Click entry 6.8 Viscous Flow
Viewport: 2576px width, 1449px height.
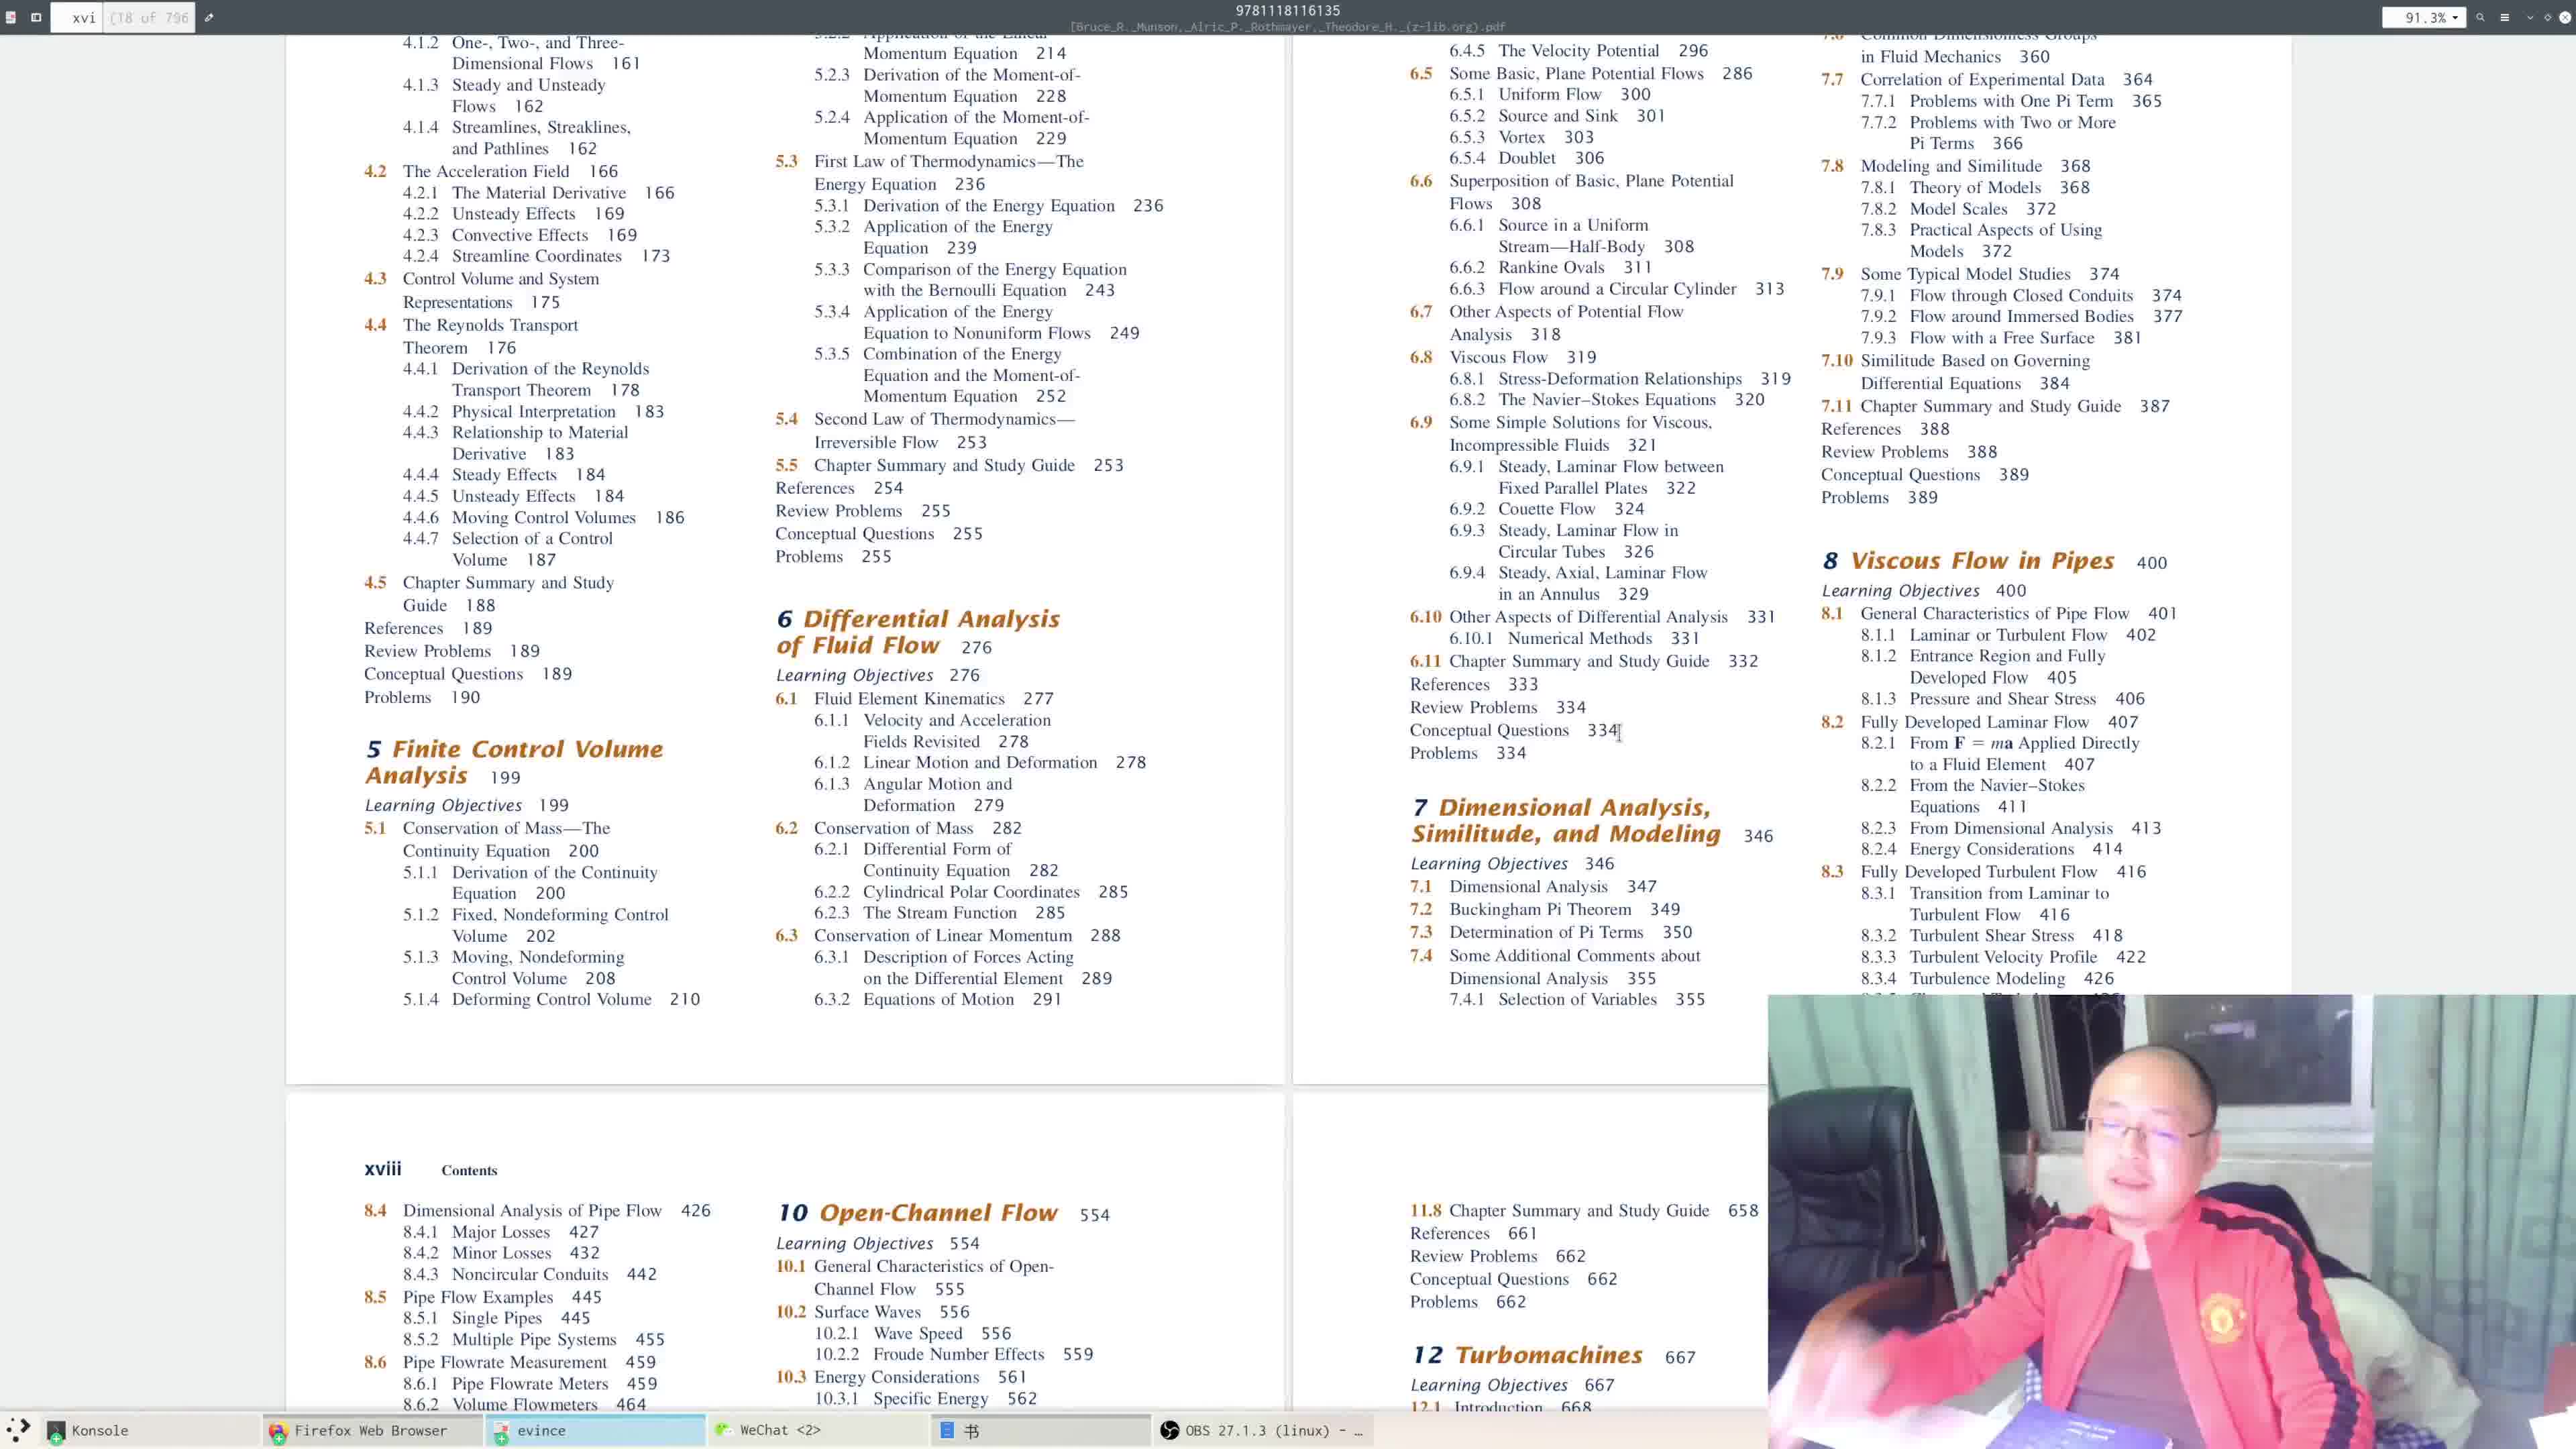tap(1503, 357)
